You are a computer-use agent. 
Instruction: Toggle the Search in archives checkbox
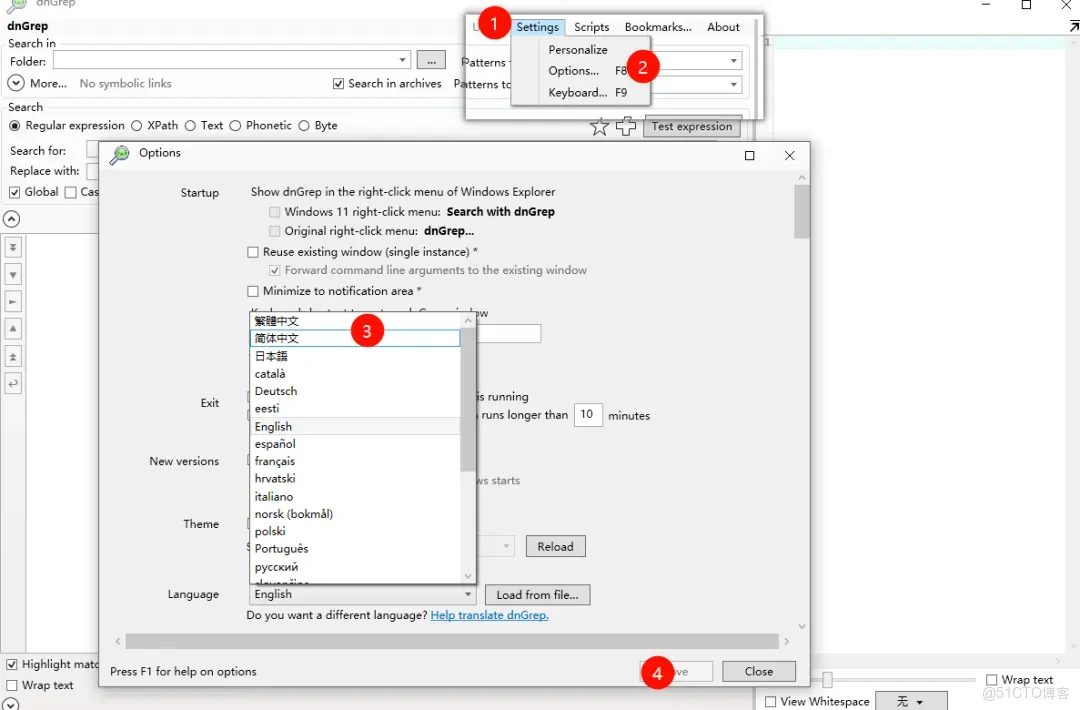click(x=338, y=83)
